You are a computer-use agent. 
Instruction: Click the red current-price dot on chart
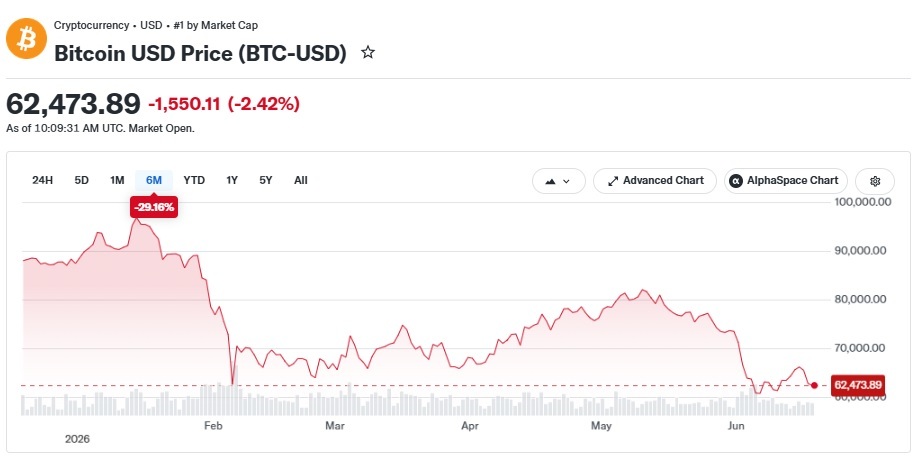tap(814, 385)
